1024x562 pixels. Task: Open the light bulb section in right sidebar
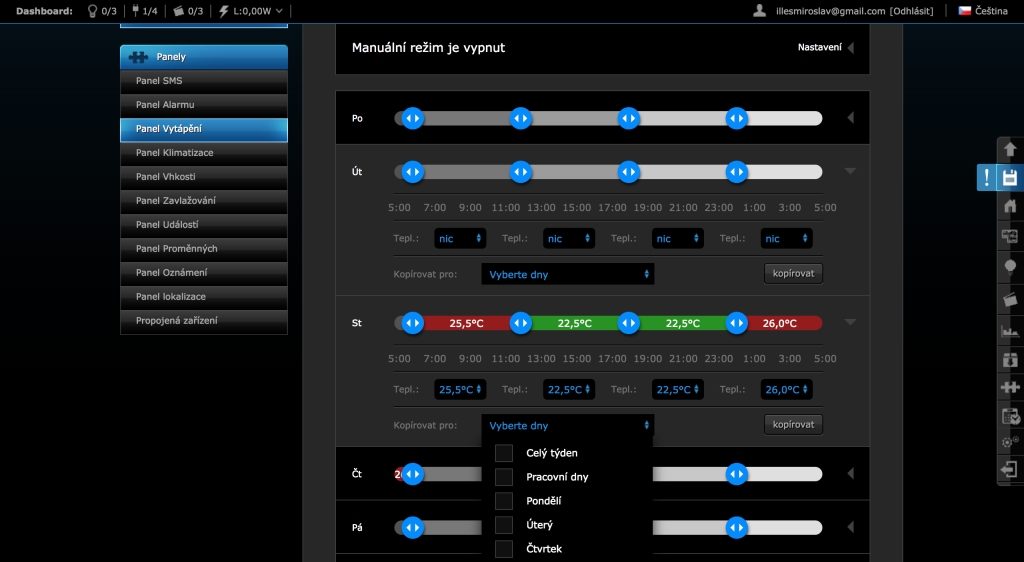coord(1010,267)
